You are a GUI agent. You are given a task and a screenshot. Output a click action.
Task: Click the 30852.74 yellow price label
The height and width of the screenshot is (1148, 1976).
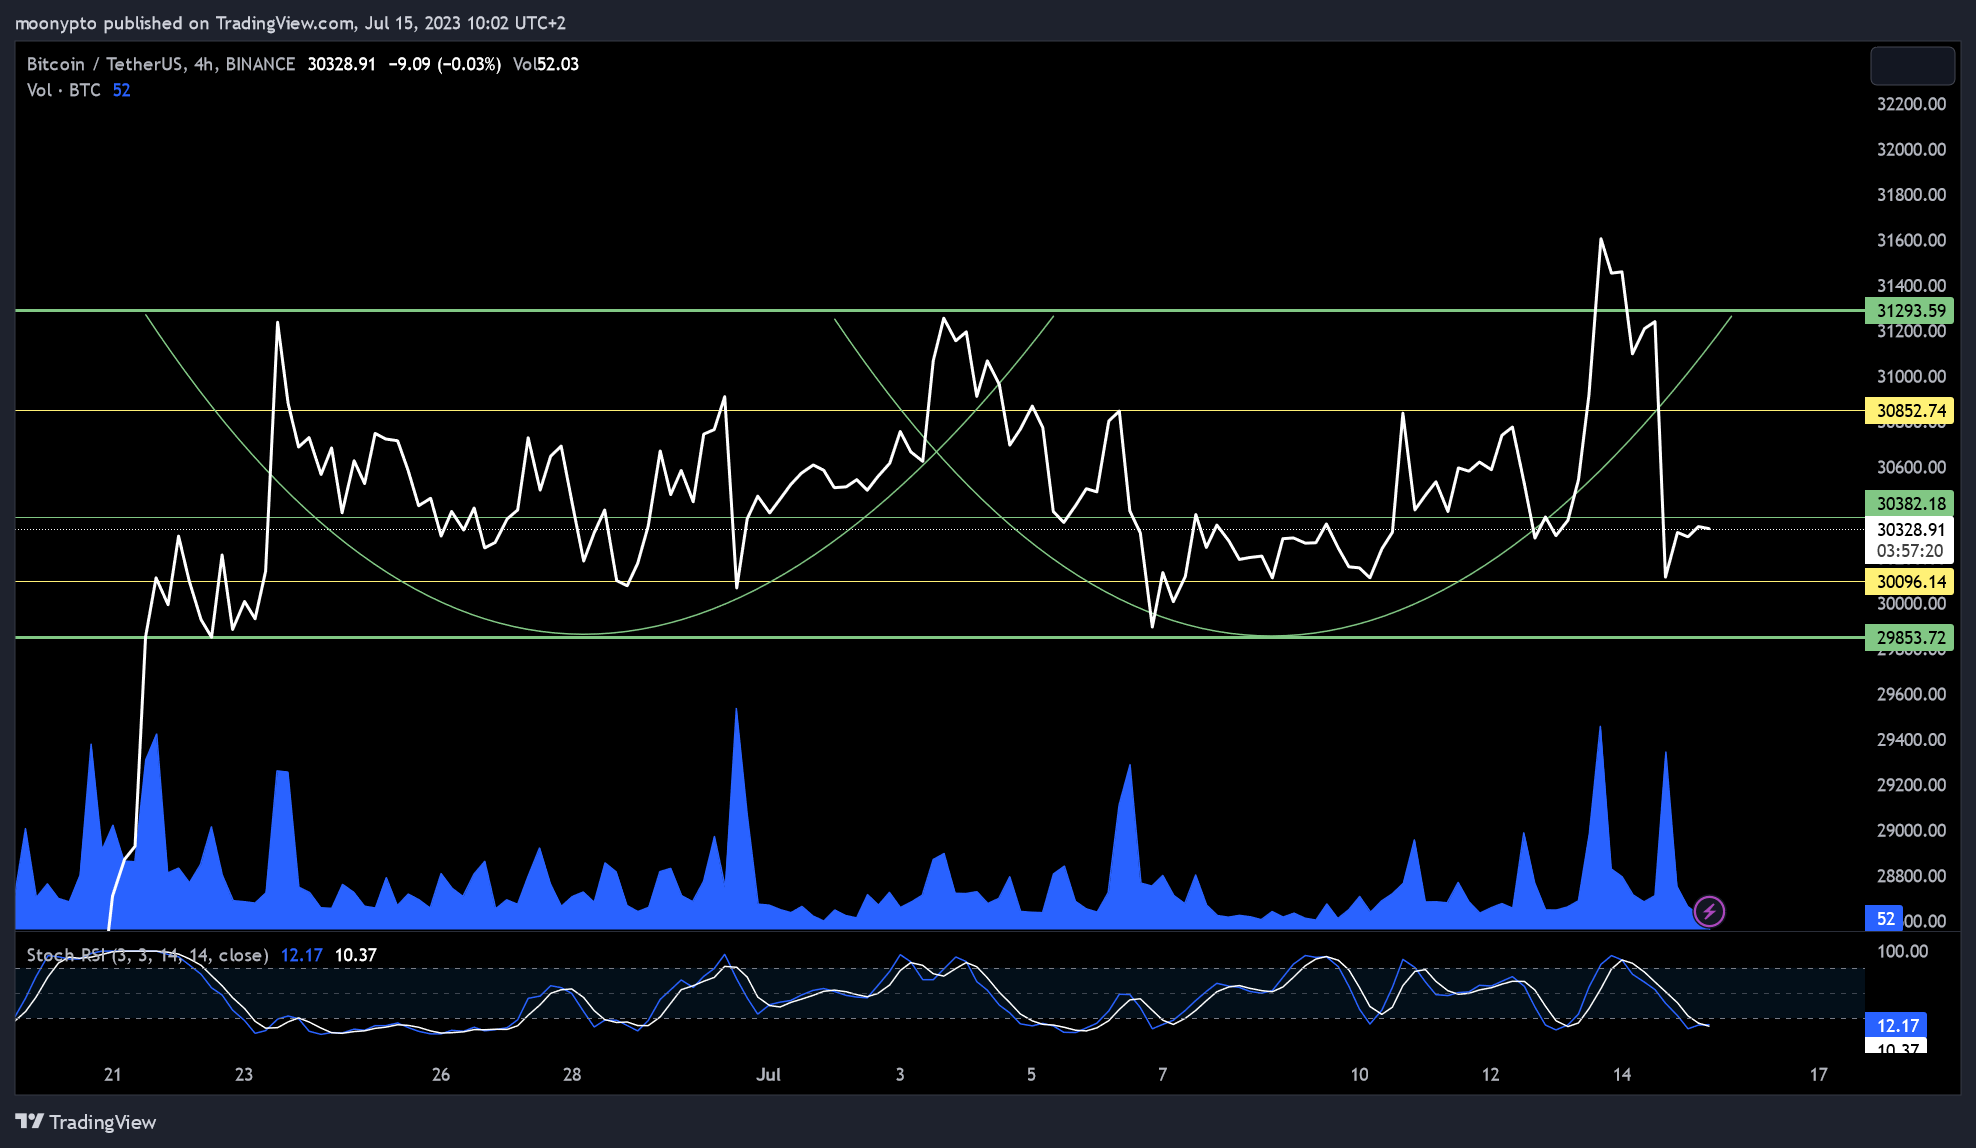pos(1909,411)
